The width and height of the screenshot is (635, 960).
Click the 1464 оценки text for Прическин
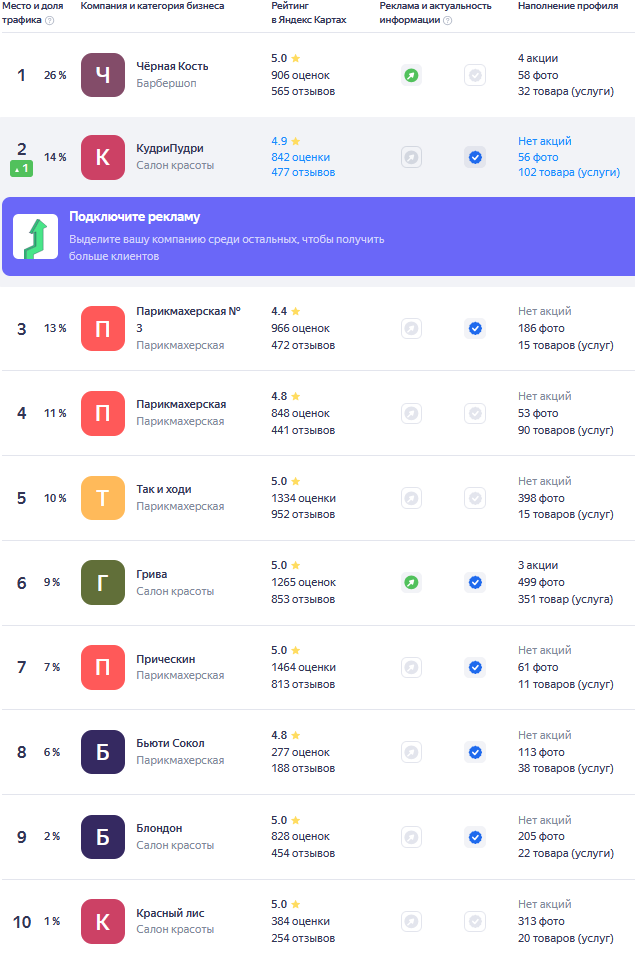303,667
